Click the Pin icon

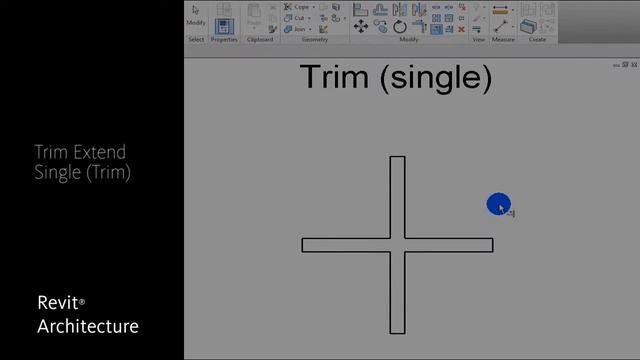point(461,18)
